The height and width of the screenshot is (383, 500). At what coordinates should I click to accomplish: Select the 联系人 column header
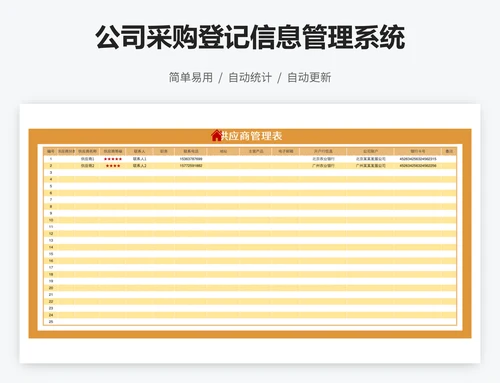coord(139,151)
